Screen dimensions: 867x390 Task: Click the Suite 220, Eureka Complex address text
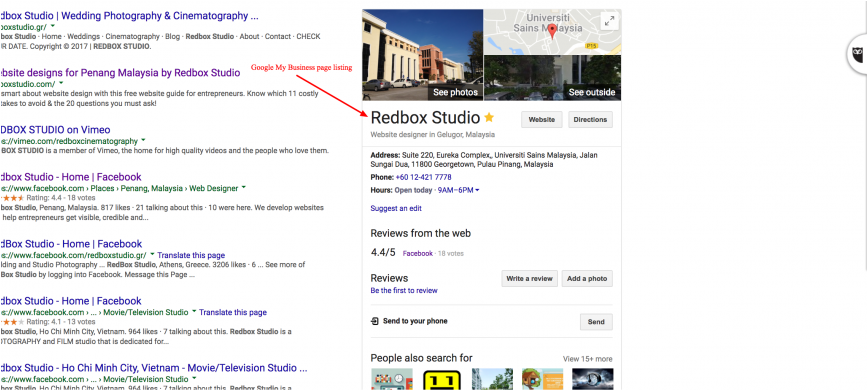click(484, 160)
